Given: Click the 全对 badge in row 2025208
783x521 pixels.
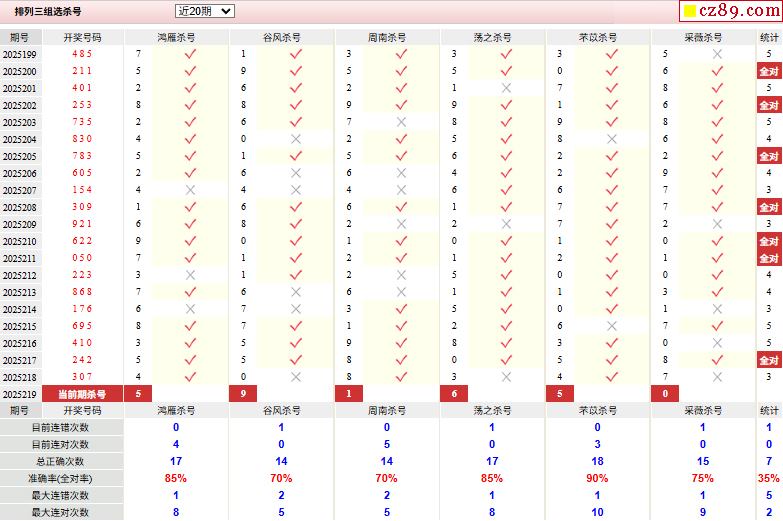Looking at the screenshot, I should 769,207.
